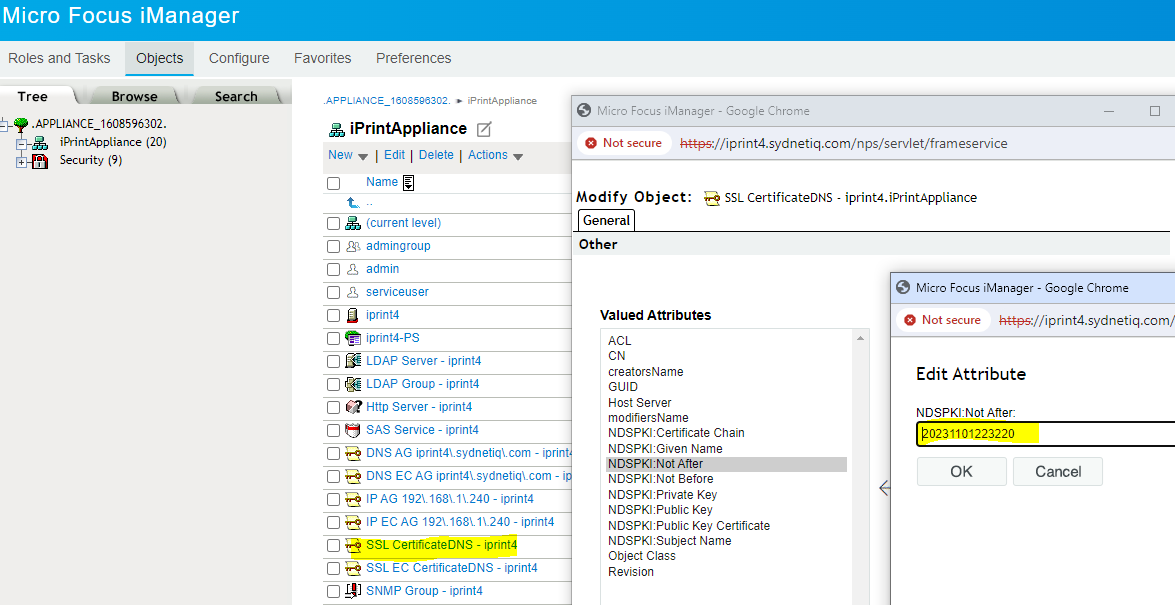The image size is (1175, 605).
Task: Click OK in the Edit Attribute dialog
Action: [961, 471]
